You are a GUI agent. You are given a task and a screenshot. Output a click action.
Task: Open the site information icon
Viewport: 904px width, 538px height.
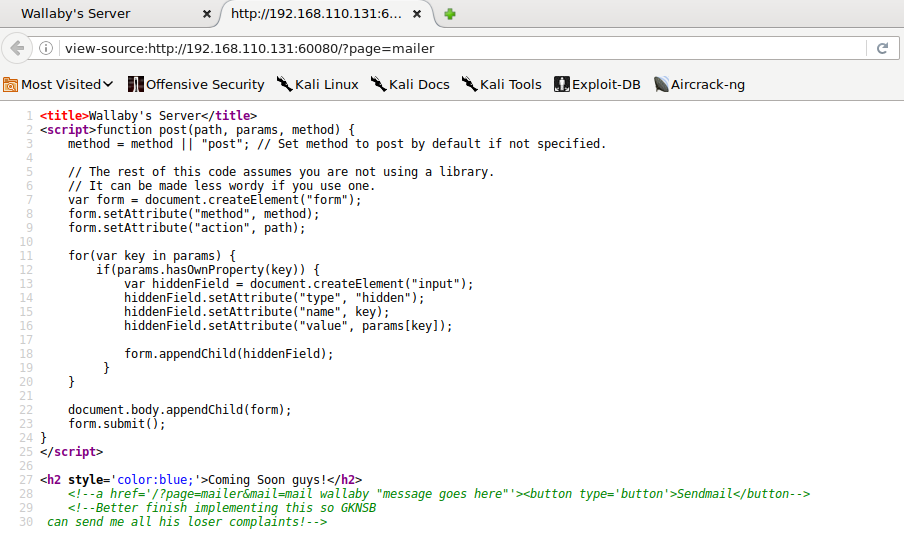click(46, 48)
